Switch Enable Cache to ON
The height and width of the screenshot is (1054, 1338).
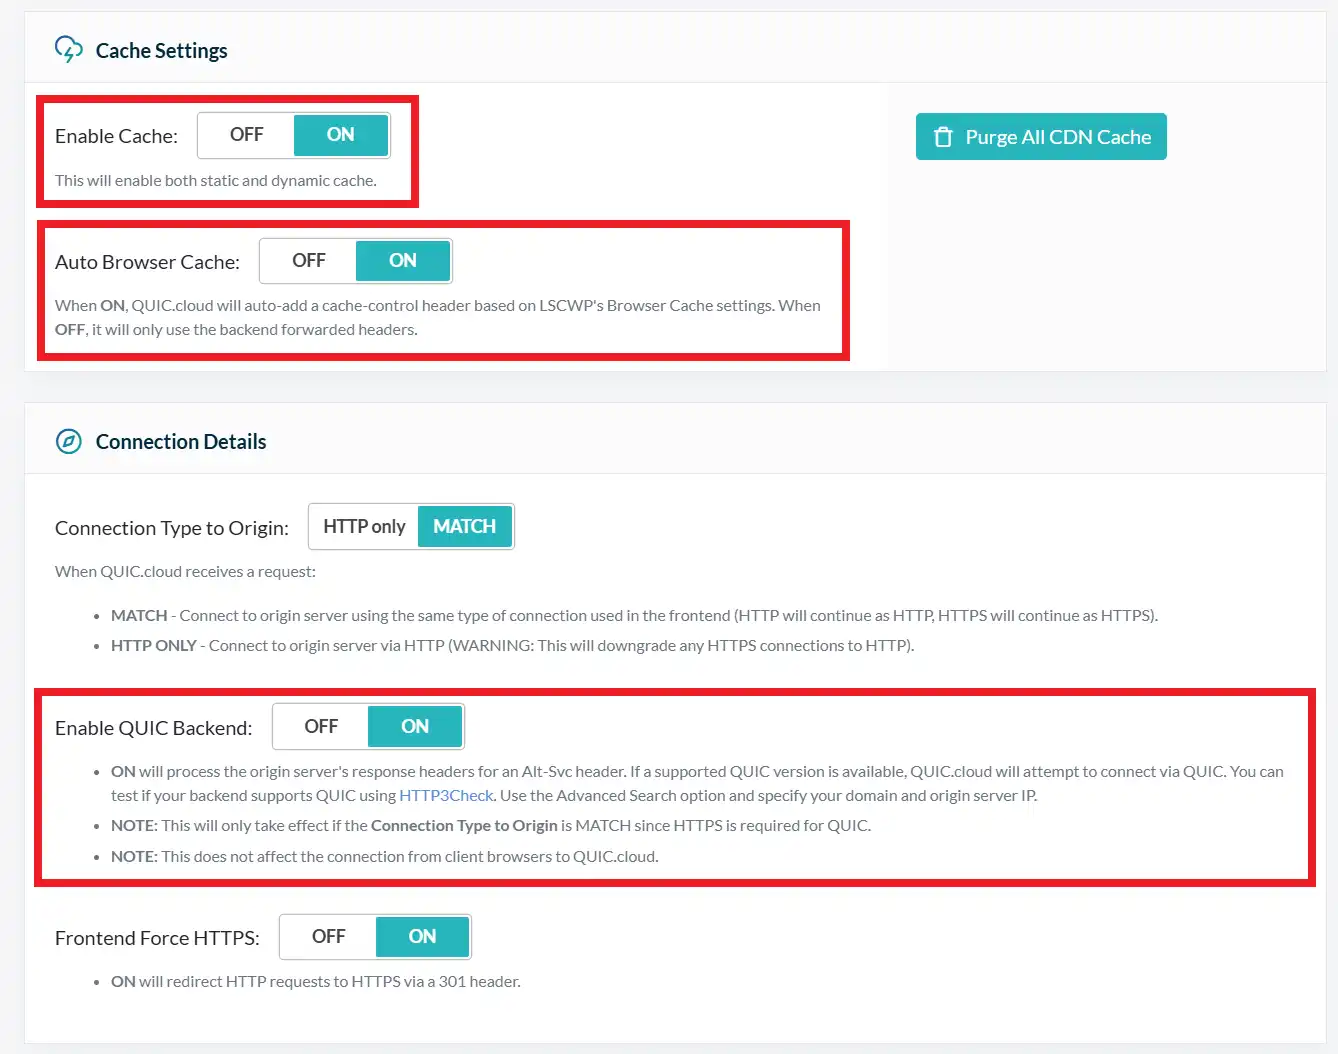340,135
